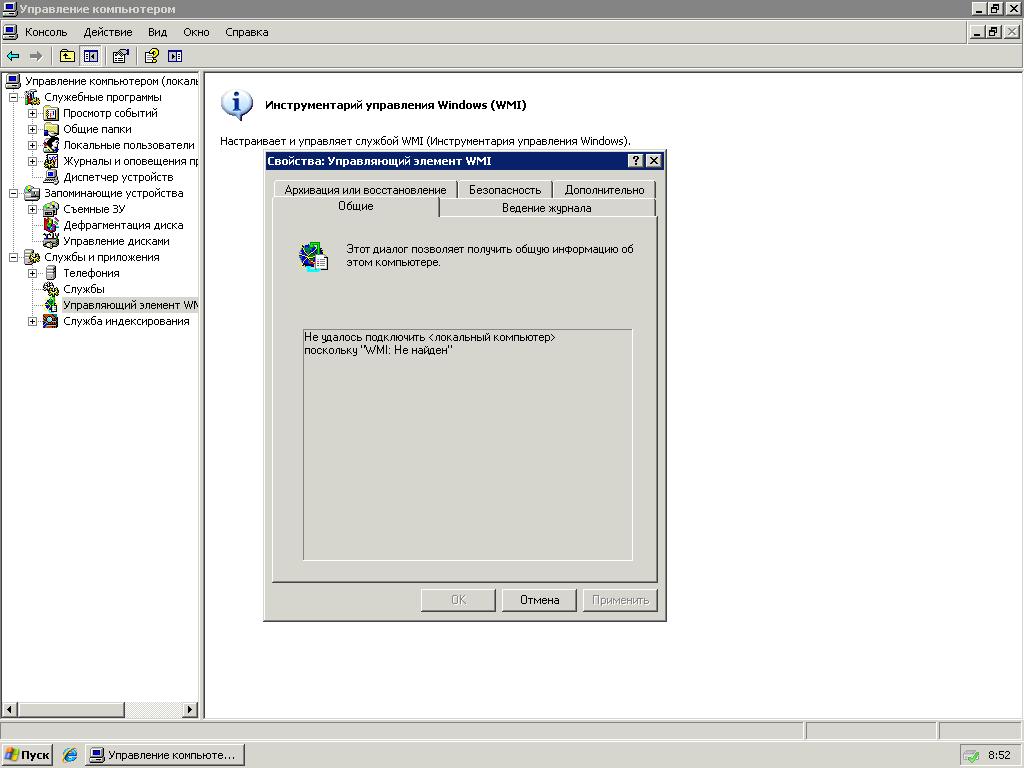This screenshot has width=1024, height=768.
Task: Collapse the Службы и приложения node
Action: pos(13,257)
